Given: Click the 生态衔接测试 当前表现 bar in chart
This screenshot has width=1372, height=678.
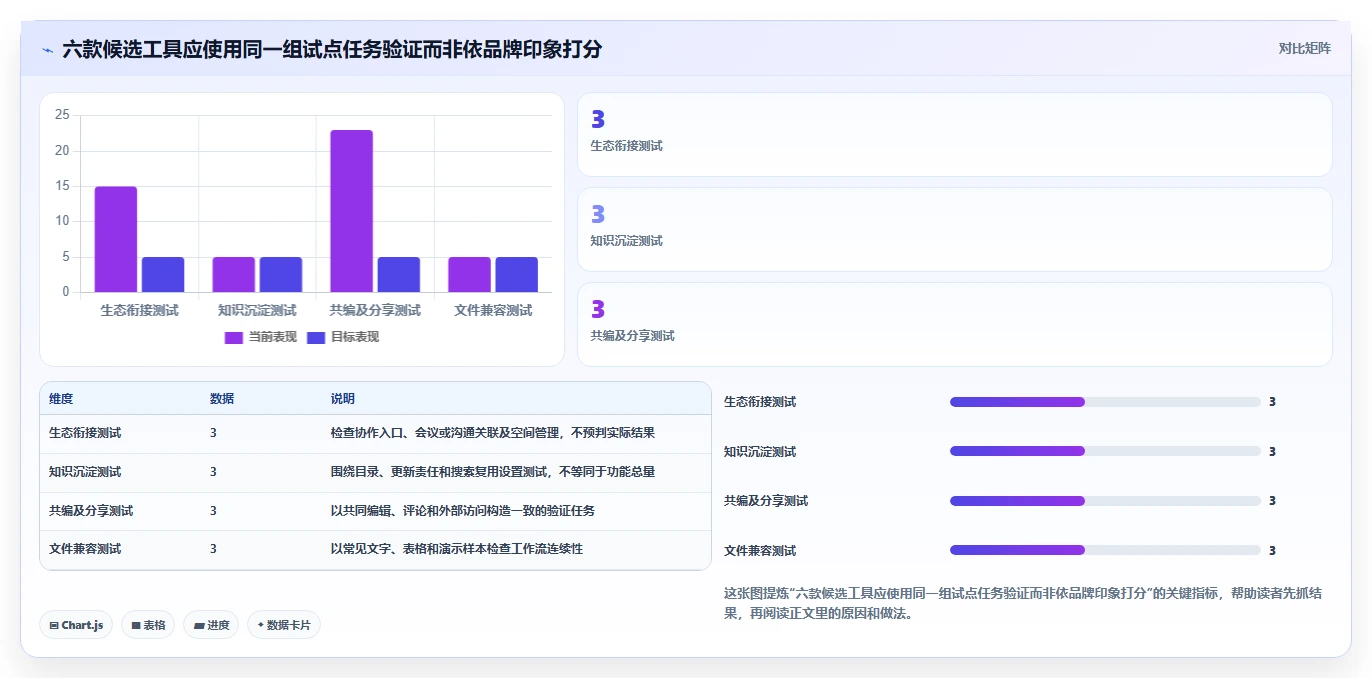Looking at the screenshot, I should (x=116, y=239).
